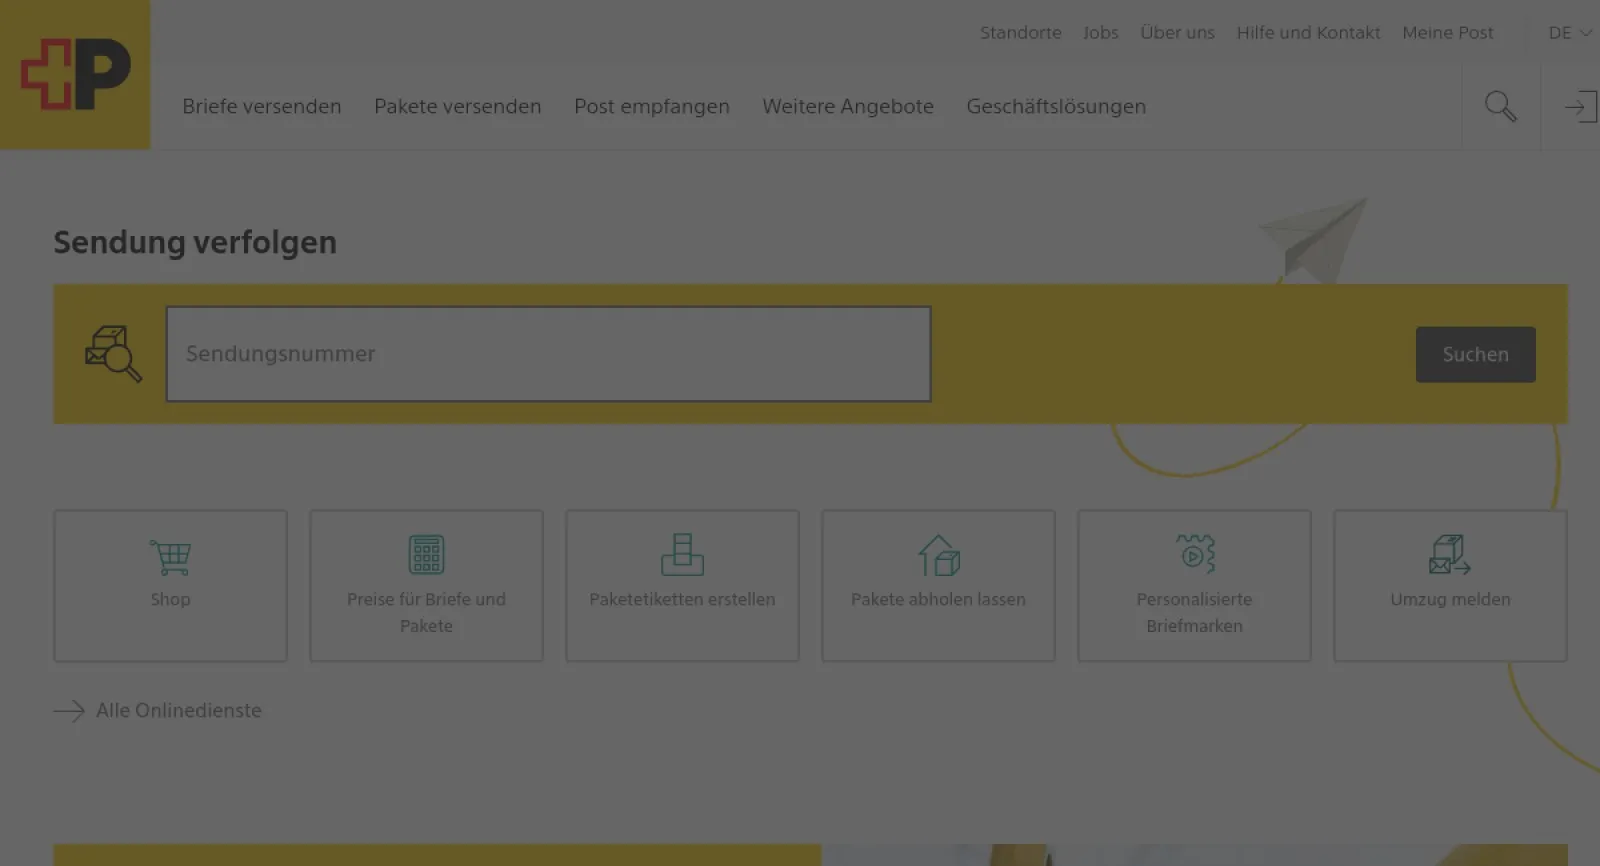Click the personalised stamp icon
Viewport: 1600px width, 866px height.
(x=1195, y=554)
